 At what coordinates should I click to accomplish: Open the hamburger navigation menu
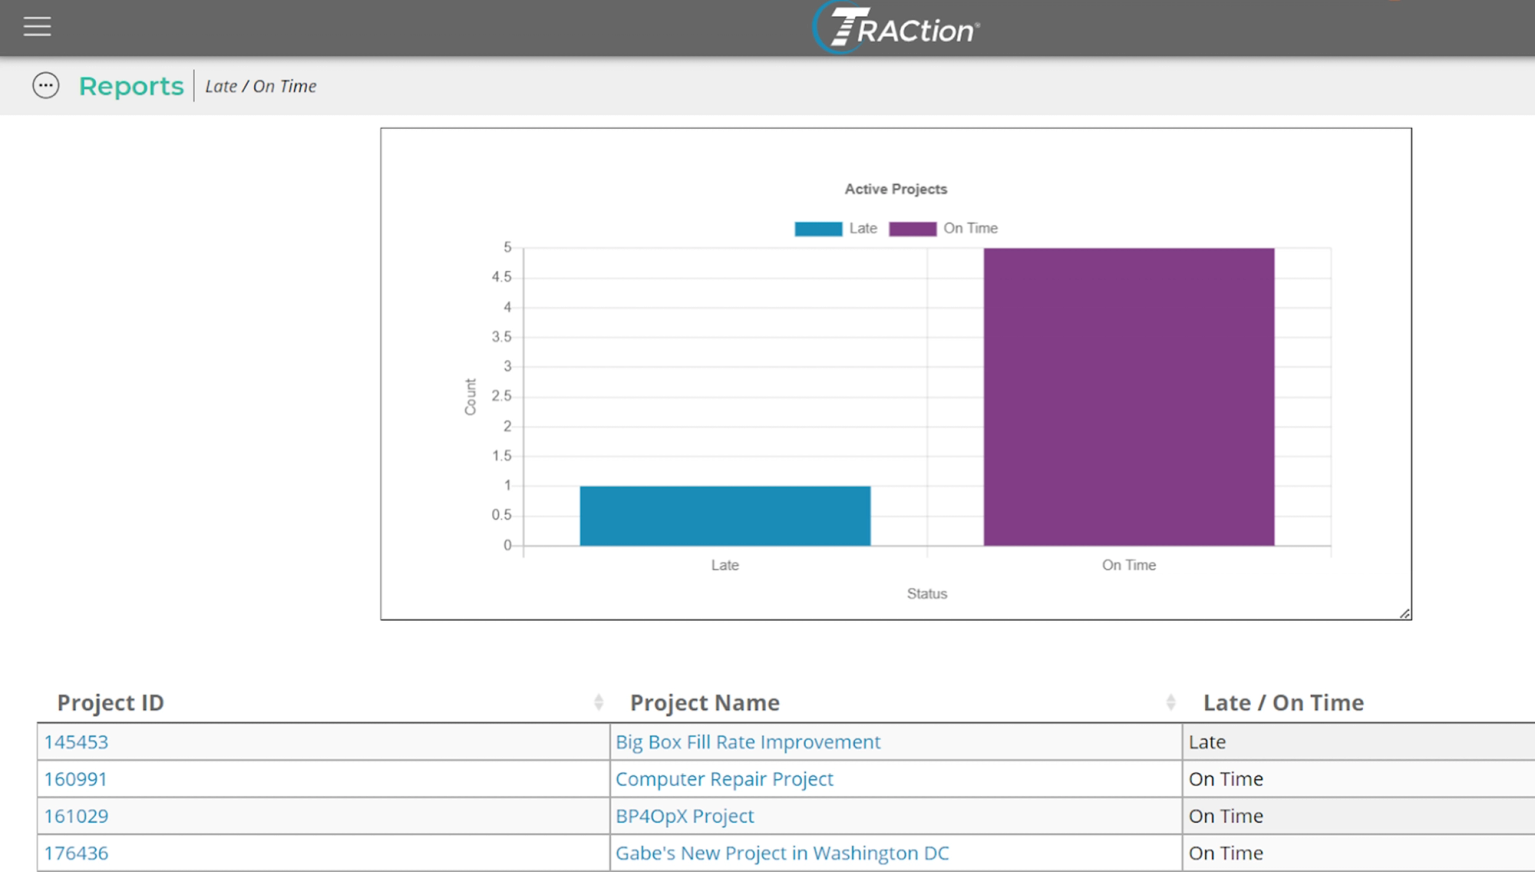[x=37, y=26]
